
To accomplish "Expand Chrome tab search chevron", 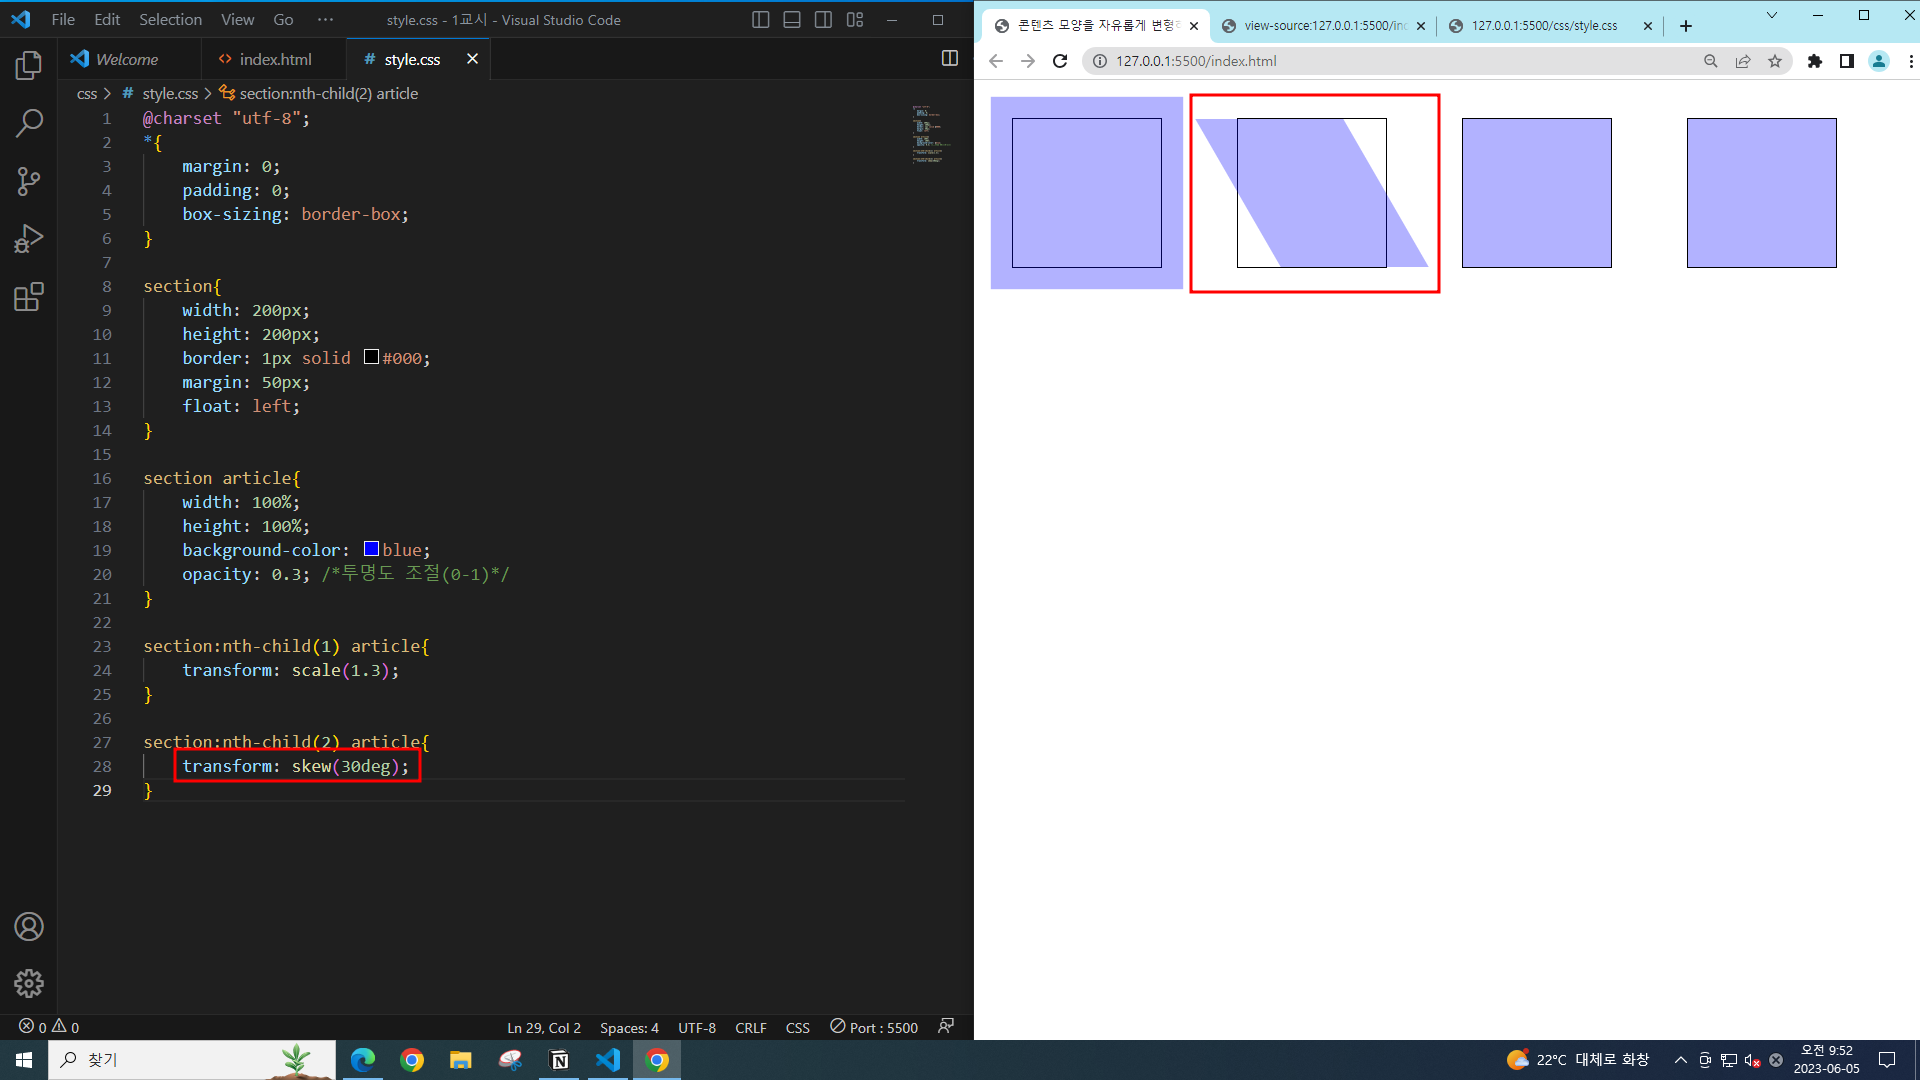I will (x=1771, y=16).
